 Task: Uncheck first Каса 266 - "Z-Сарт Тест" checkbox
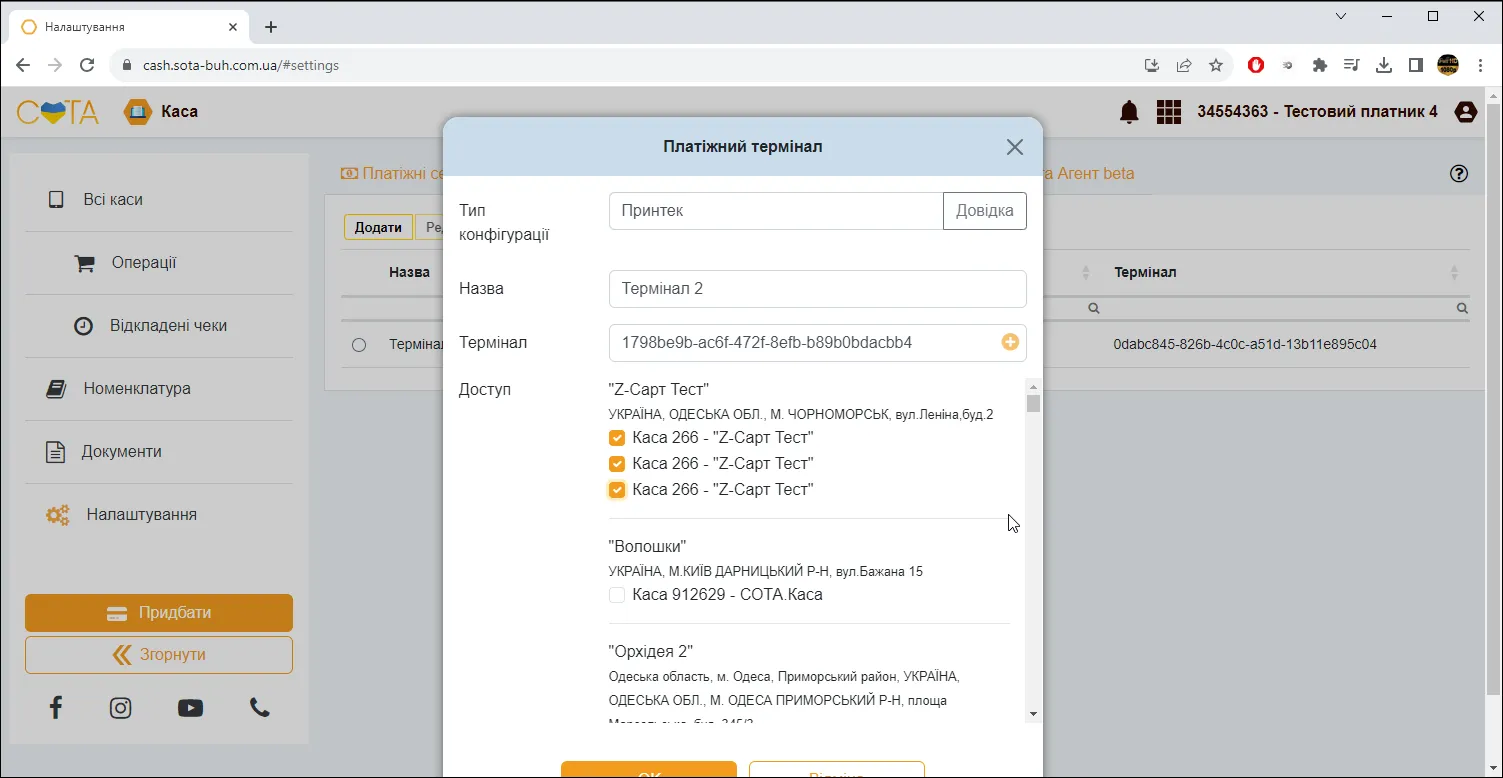617,438
